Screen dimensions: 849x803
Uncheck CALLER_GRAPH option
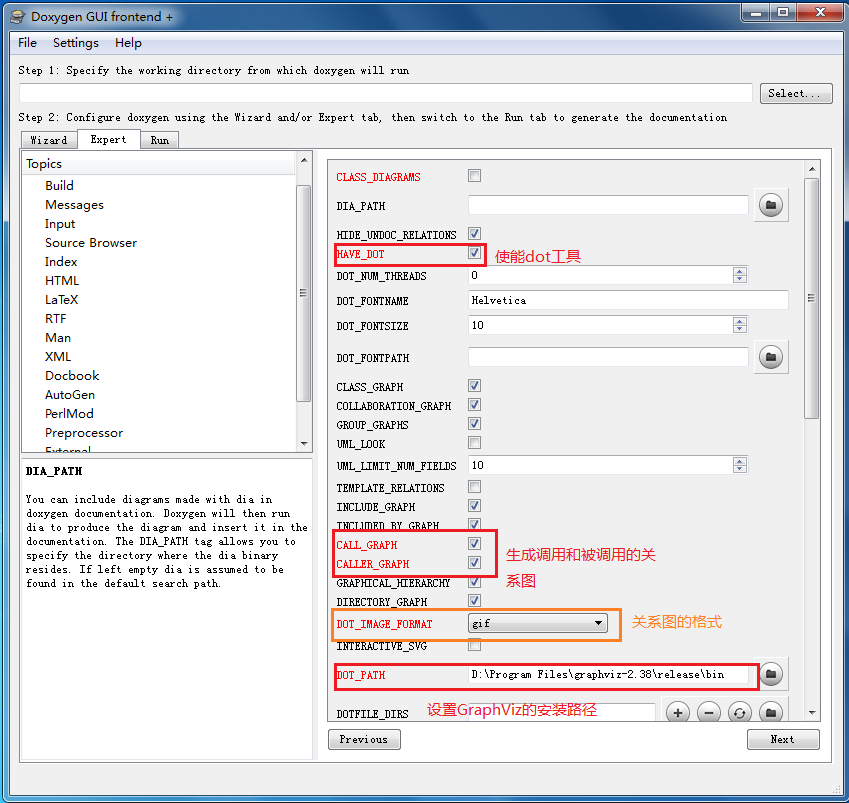(474, 563)
